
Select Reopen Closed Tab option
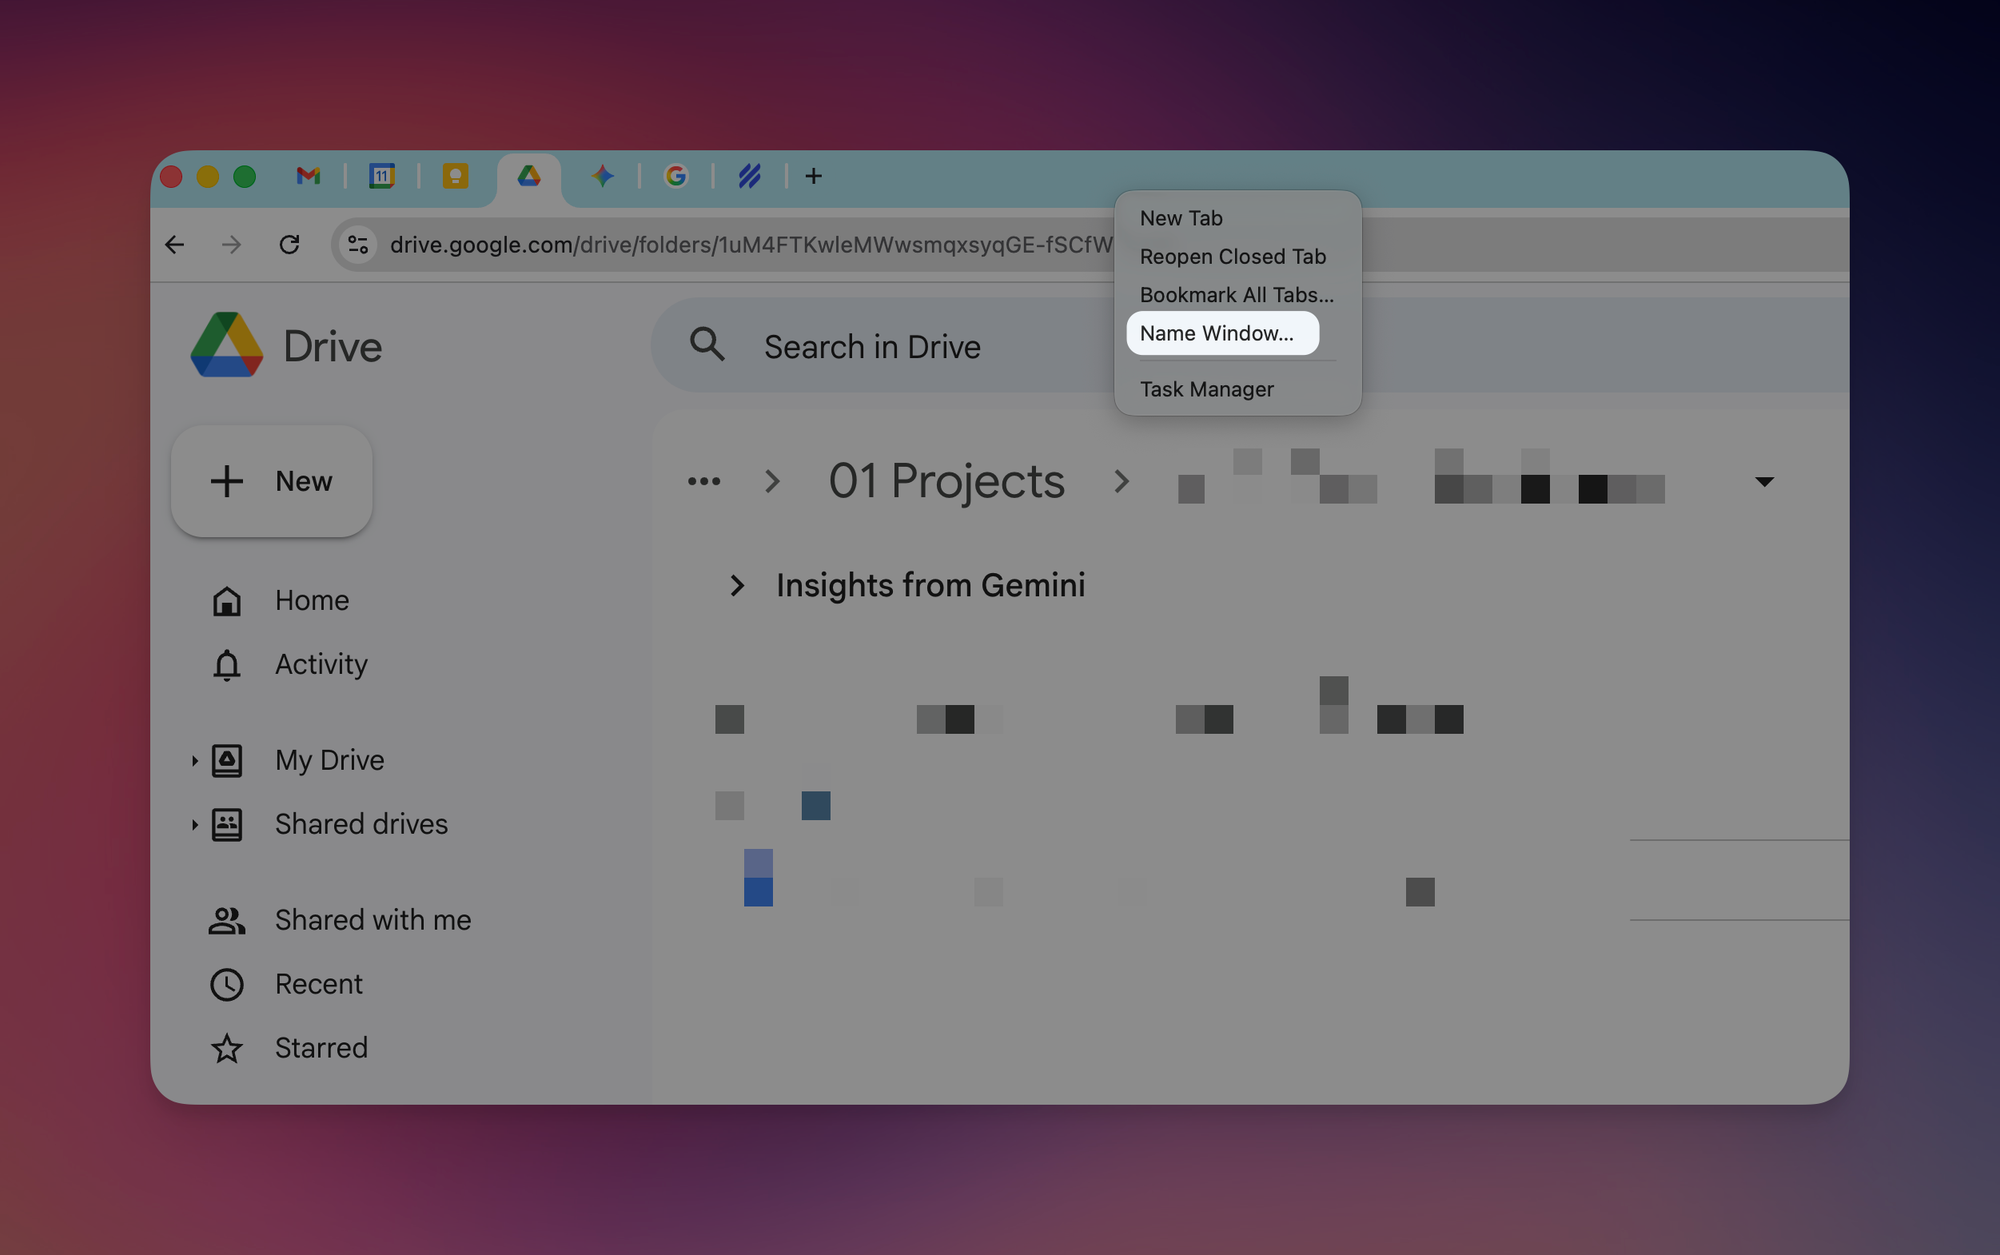pos(1232,256)
